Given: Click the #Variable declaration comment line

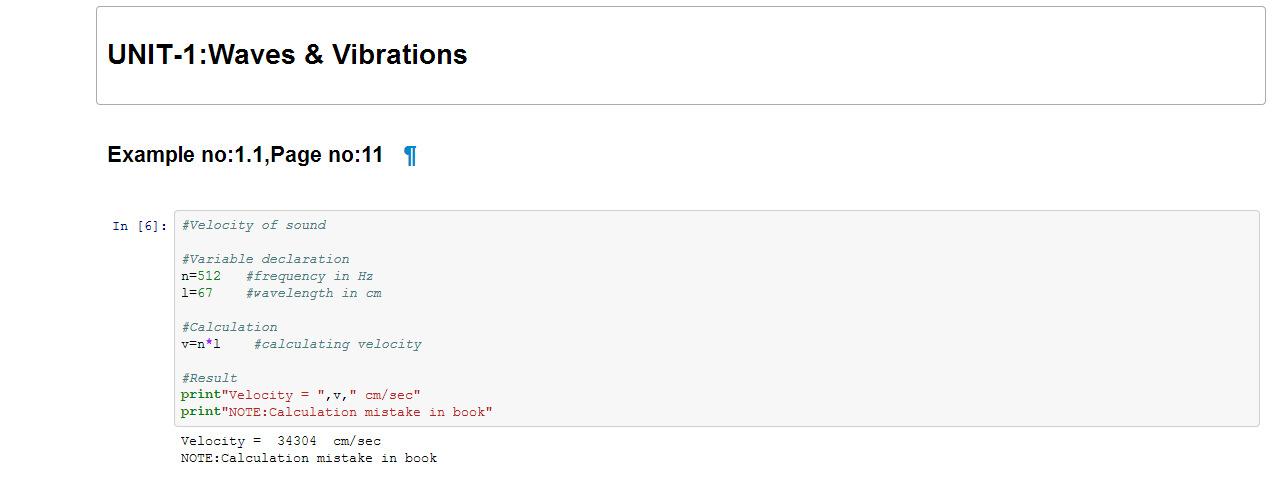Looking at the screenshot, I should pos(266,259).
